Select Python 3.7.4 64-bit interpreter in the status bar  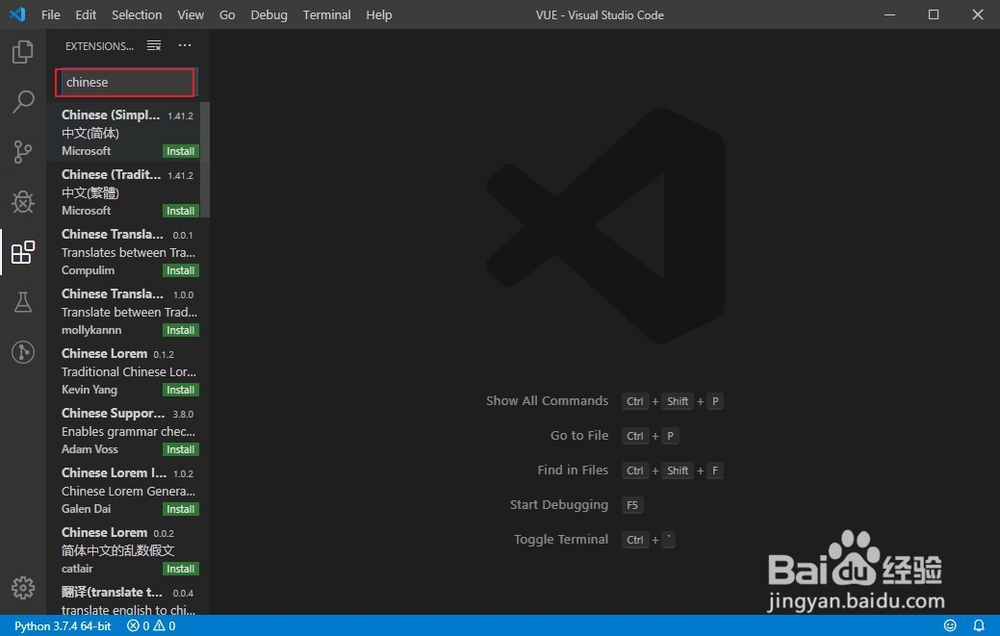coord(62,626)
